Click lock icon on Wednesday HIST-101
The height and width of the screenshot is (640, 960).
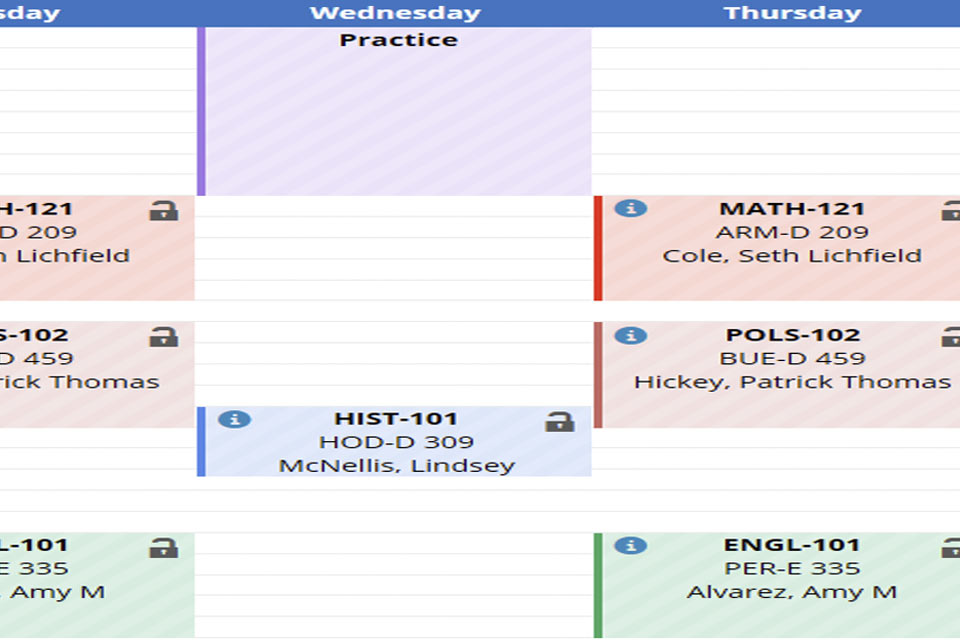(560, 421)
